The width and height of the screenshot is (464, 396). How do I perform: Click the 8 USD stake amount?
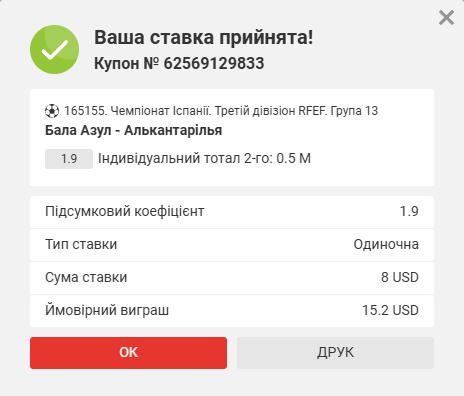(400, 277)
